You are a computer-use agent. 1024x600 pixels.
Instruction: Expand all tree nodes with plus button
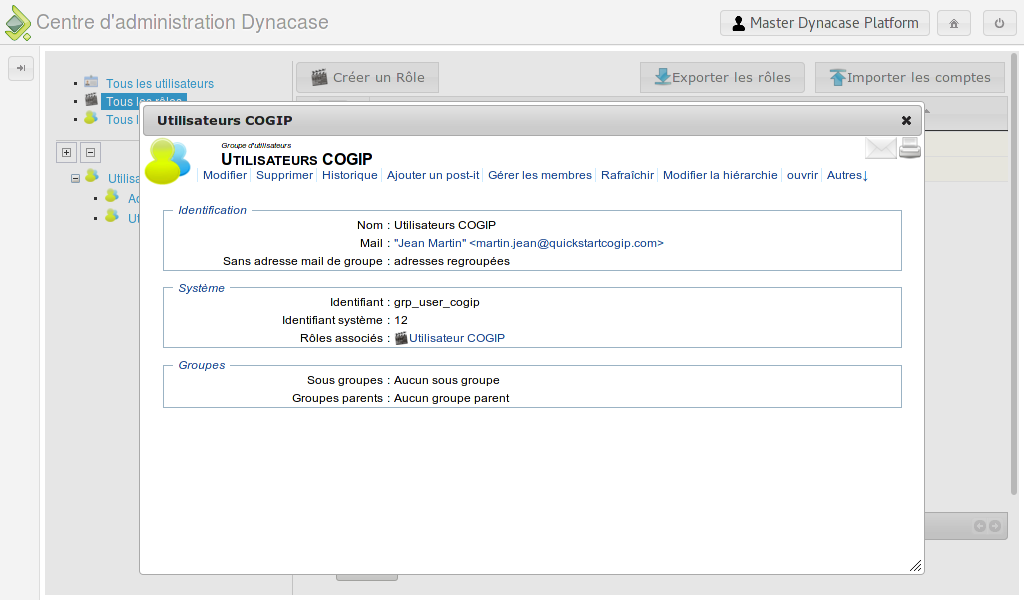[67, 152]
